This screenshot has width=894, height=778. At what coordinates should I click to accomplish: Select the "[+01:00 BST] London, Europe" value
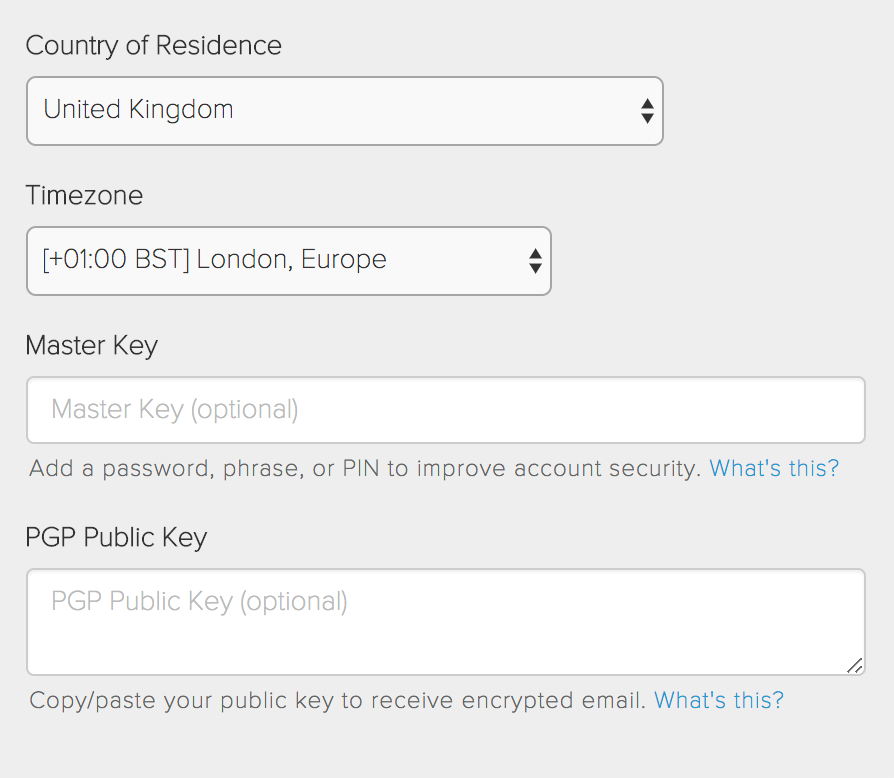(x=214, y=260)
